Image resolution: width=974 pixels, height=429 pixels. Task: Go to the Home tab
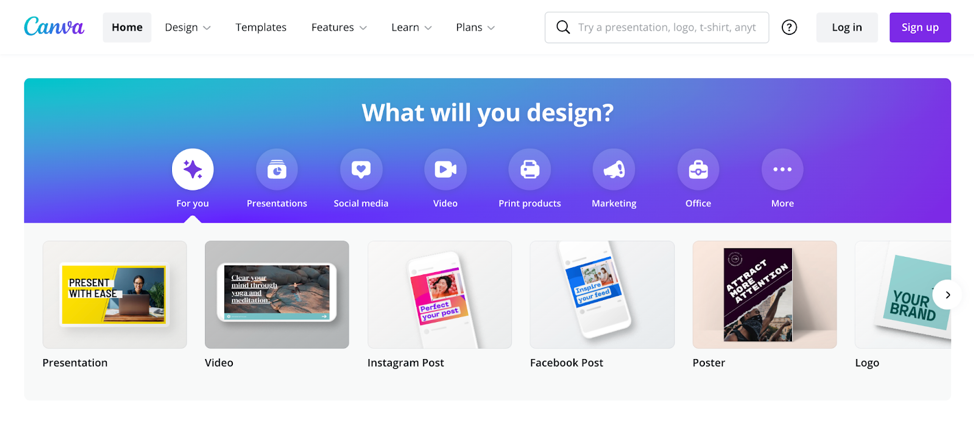click(127, 27)
